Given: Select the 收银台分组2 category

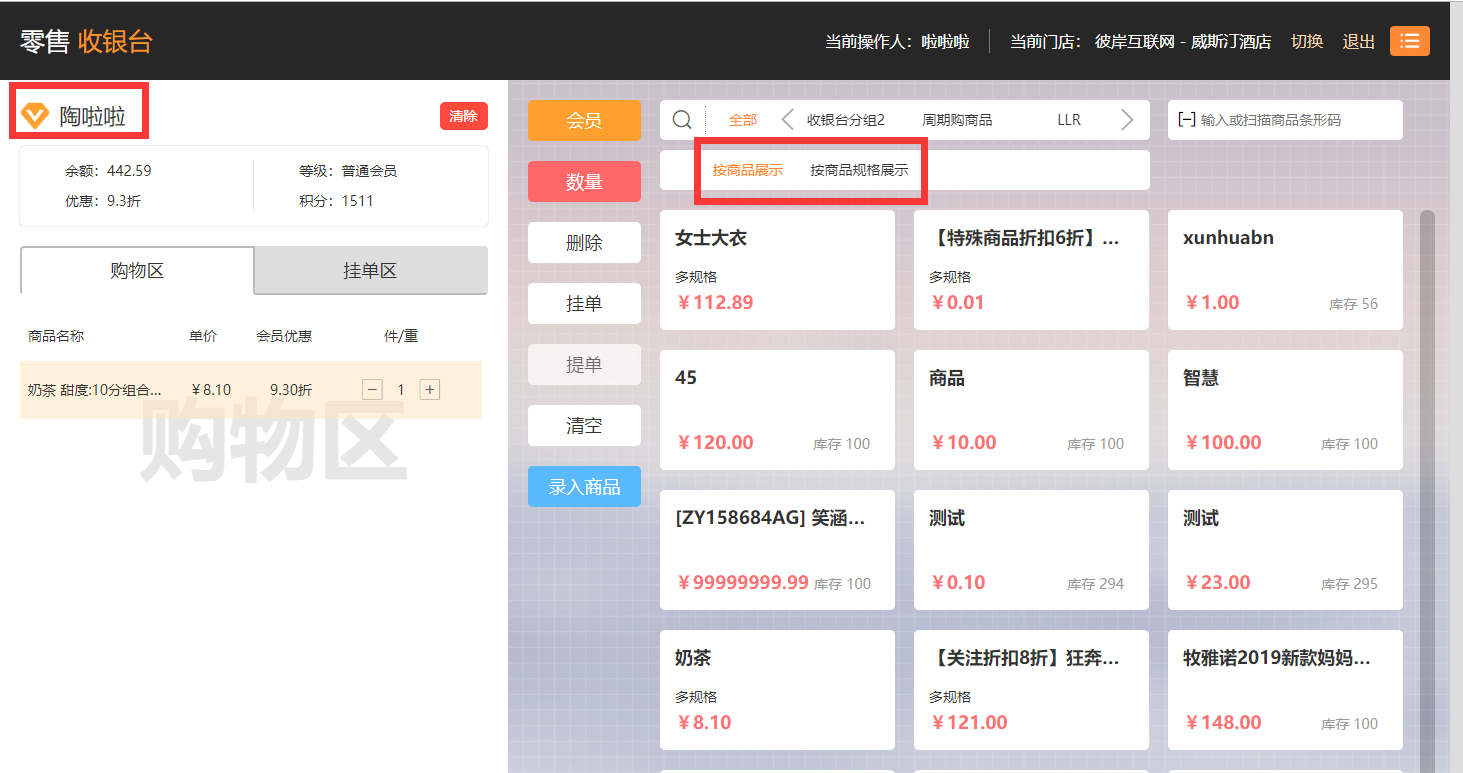Looking at the screenshot, I should tap(846, 120).
